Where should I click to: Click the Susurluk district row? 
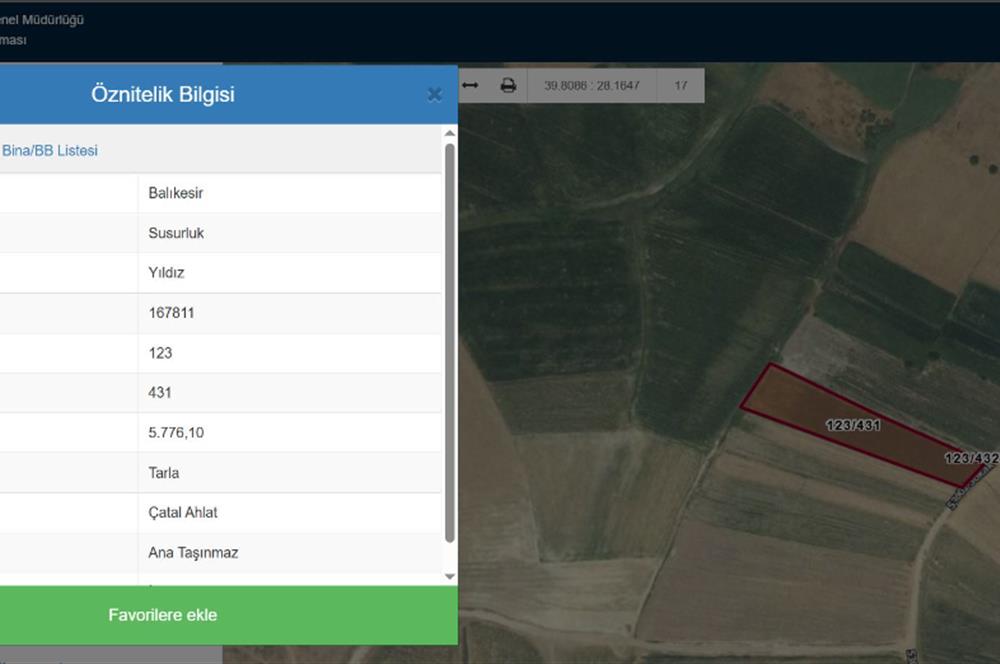click(176, 233)
